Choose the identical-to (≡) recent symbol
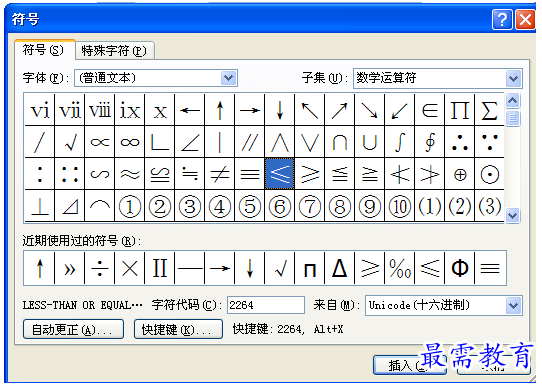The image size is (542, 387). click(x=490, y=268)
